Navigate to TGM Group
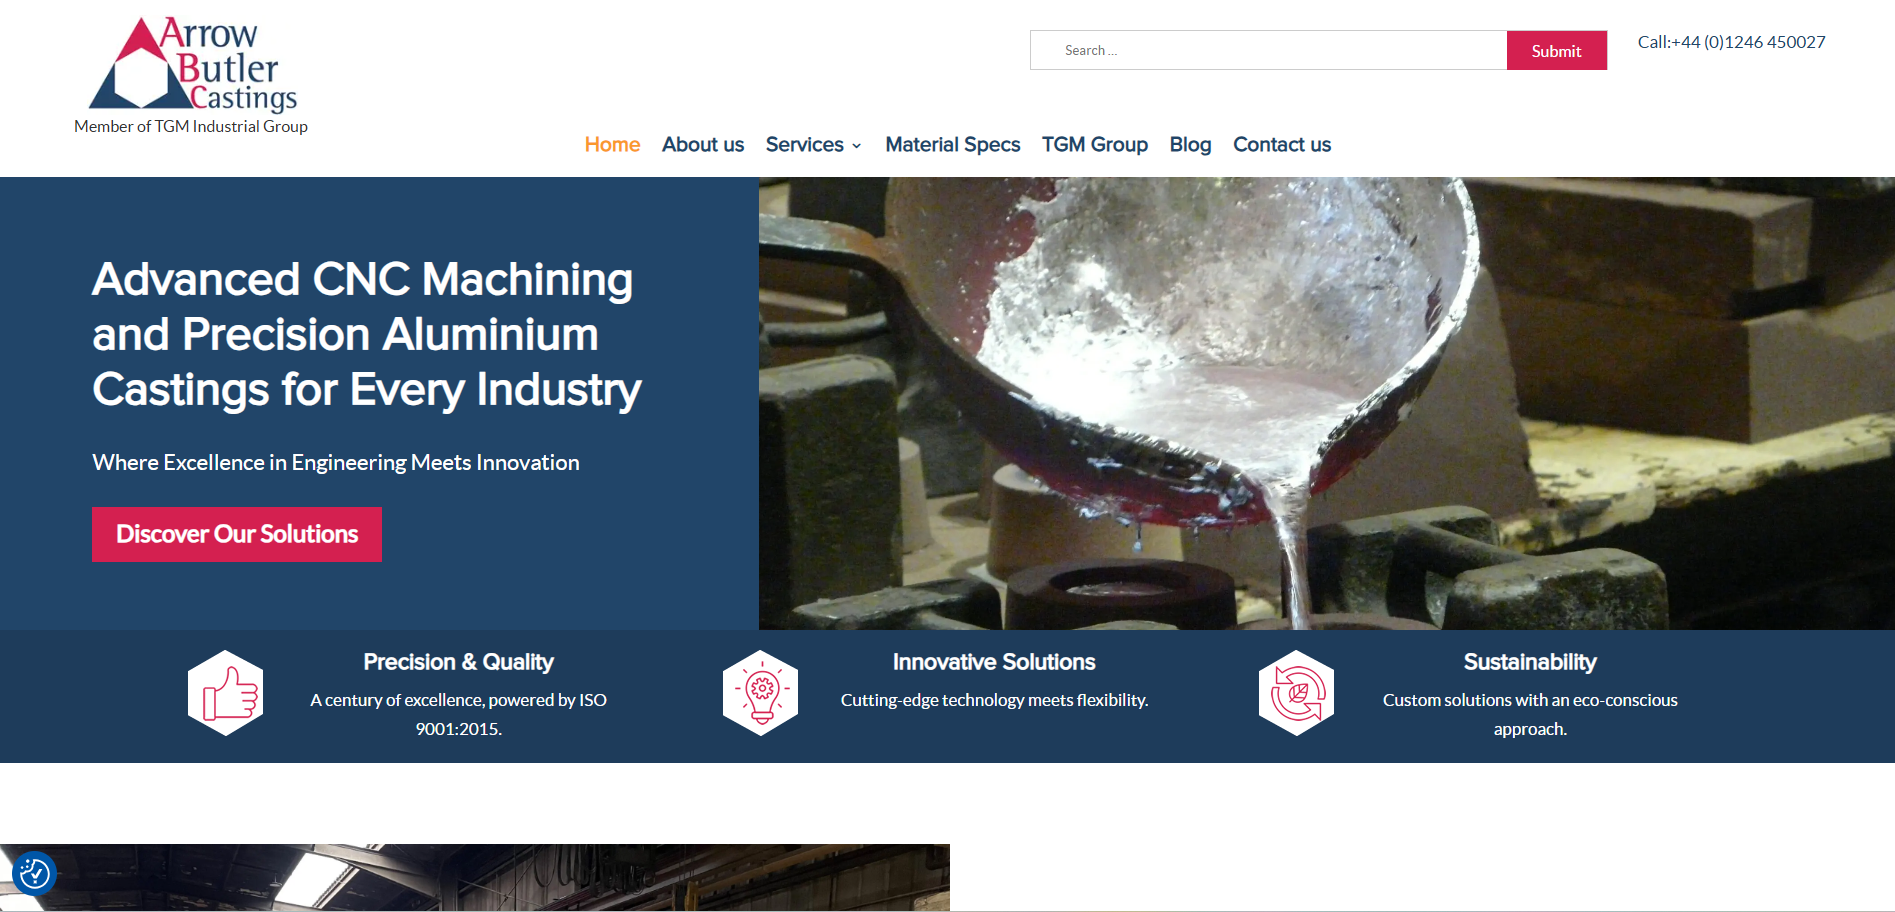This screenshot has width=1895, height=912. click(x=1094, y=145)
